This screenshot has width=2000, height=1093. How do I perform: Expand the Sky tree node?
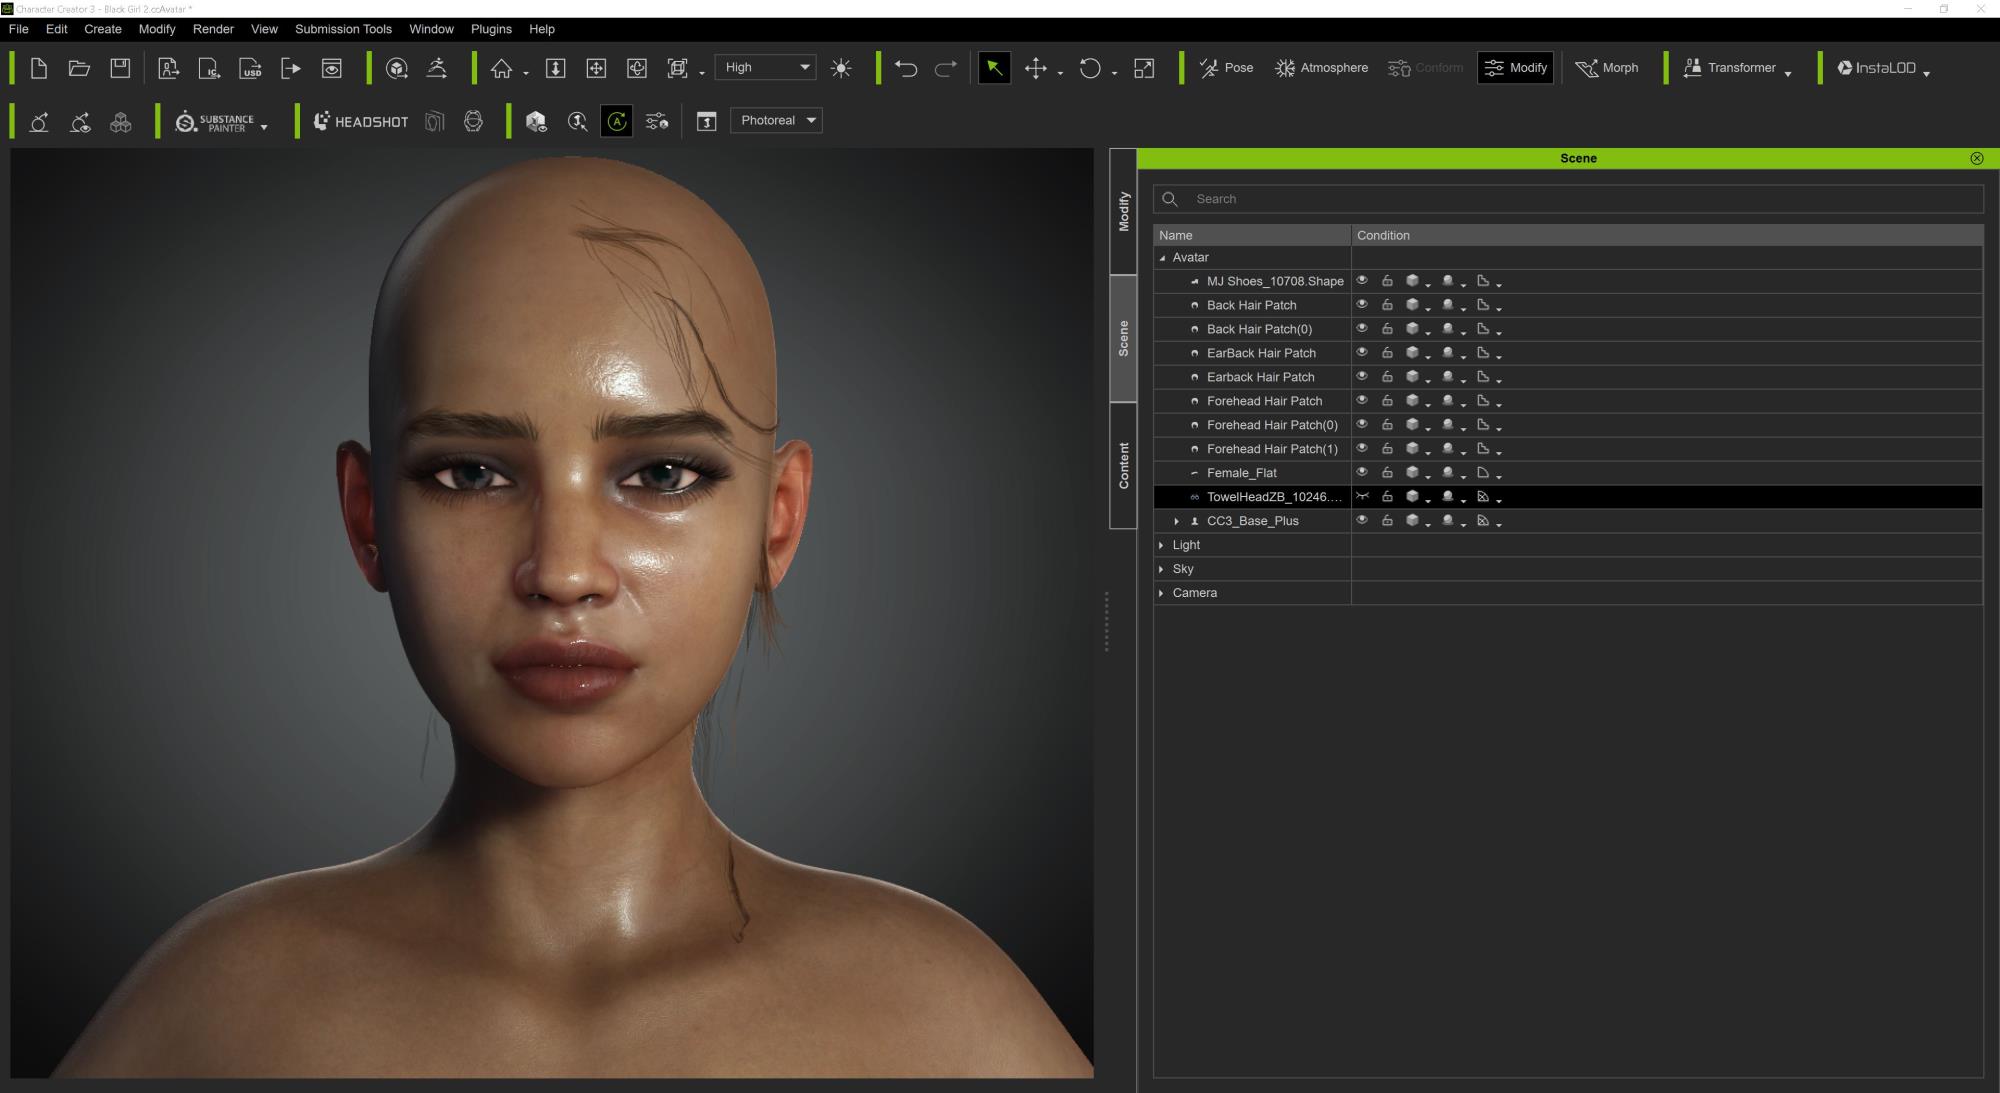click(x=1161, y=569)
